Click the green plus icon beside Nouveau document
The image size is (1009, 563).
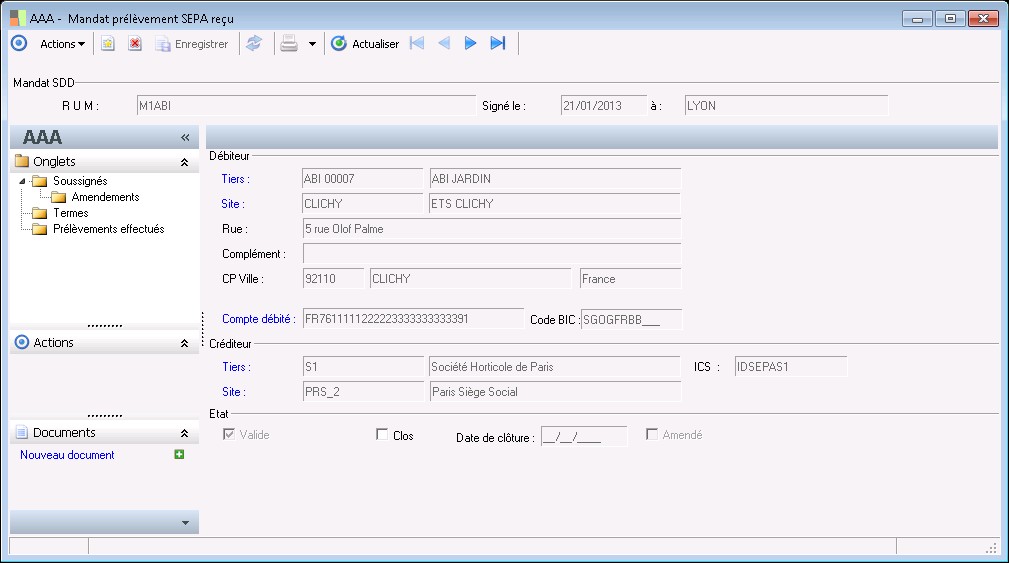pyautogui.click(x=179, y=455)
